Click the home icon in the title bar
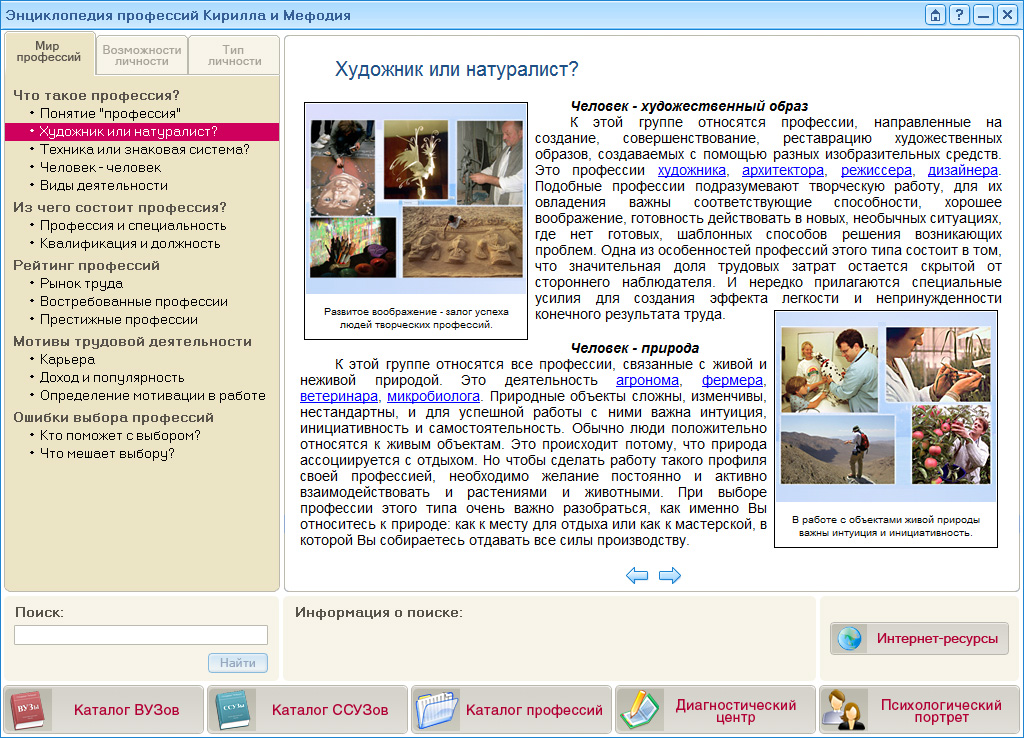1024x738 pixels. click(935, 14)
